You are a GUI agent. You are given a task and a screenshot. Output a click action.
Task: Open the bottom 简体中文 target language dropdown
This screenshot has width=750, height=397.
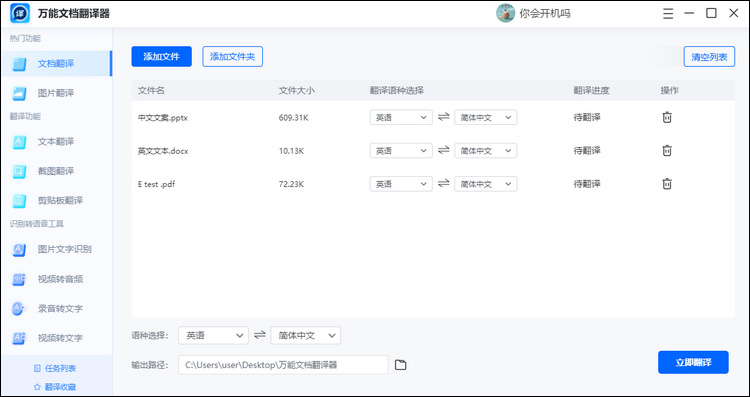[306, 335]
